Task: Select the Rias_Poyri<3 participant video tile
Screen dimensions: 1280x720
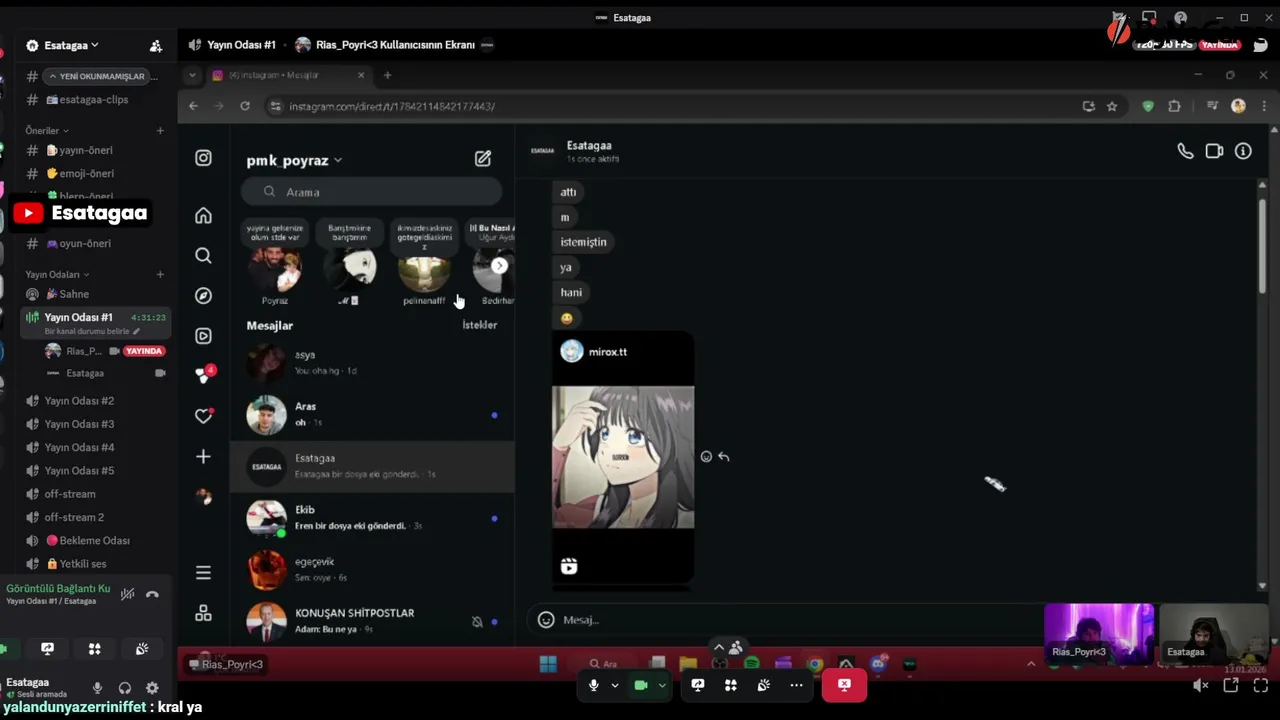Action: (1099, 633)
